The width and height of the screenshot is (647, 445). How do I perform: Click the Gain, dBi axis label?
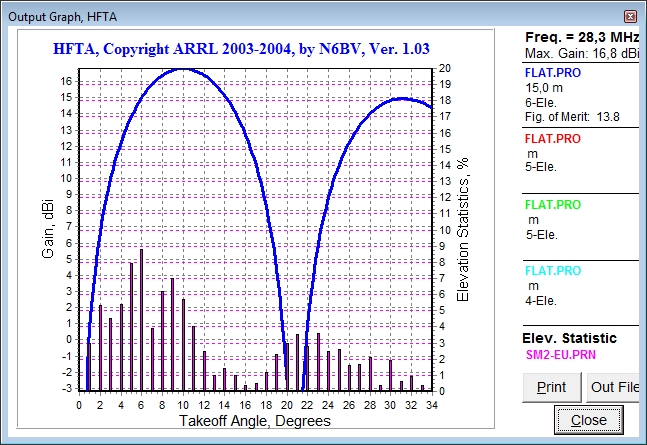(48, 229)
